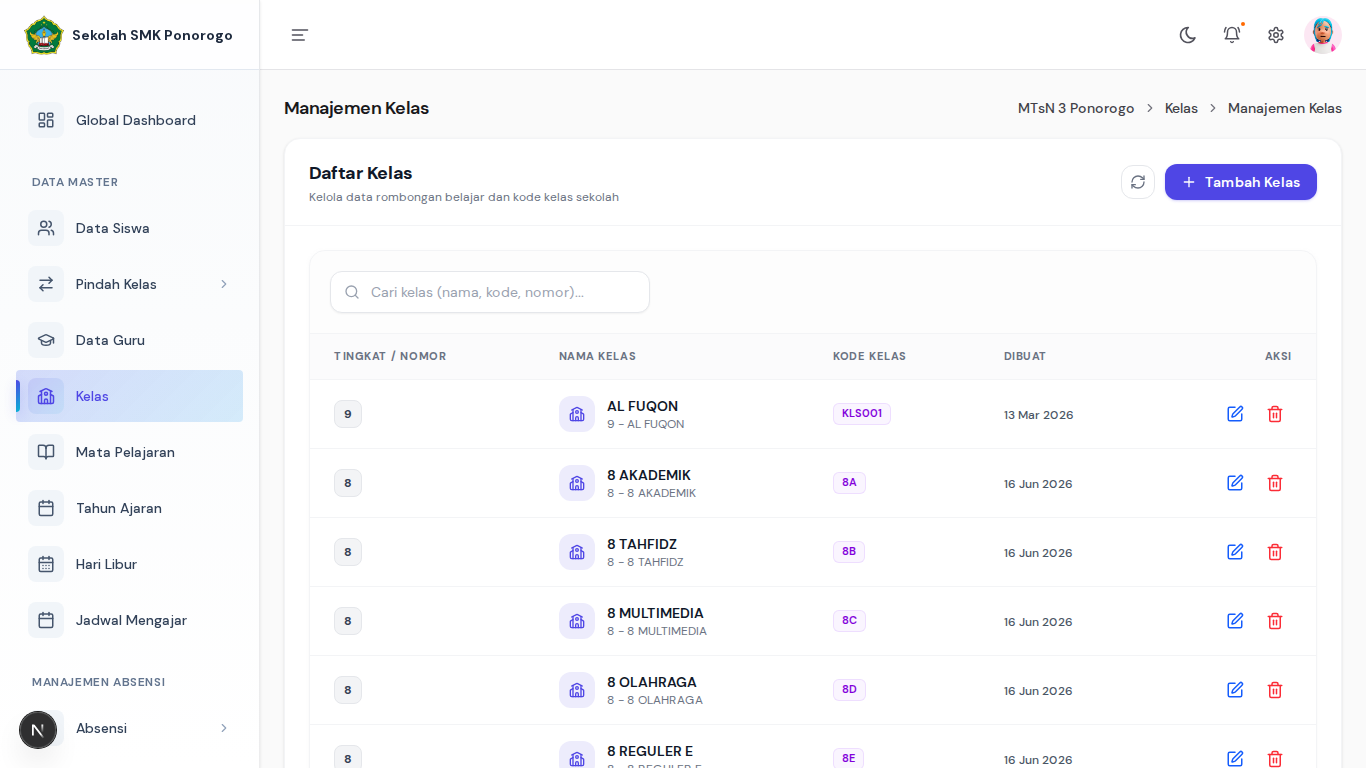Click MTsN 3 Ponorogo breadcrumb
The width and height of the screenshot is (1366, 768).
click(1076, 108)
